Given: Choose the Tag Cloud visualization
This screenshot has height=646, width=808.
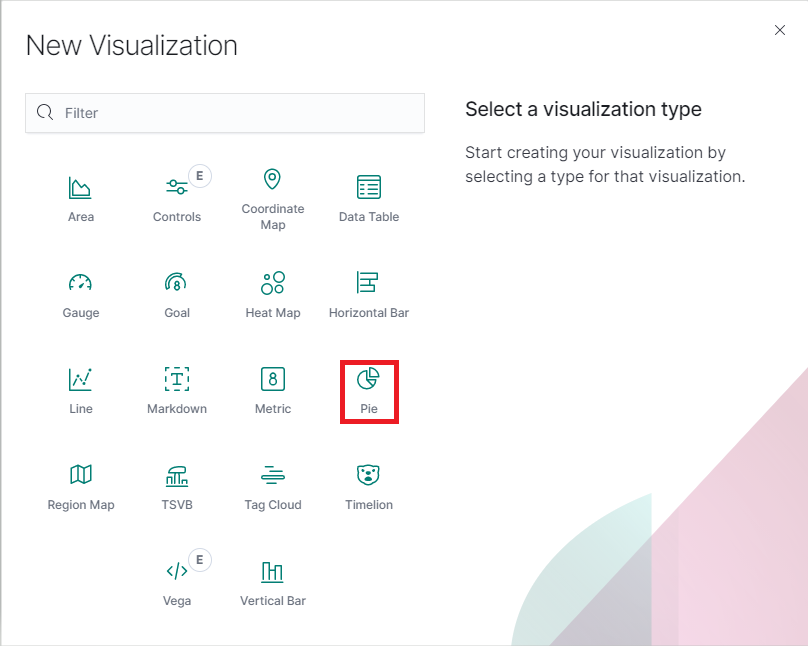Looking at the screenshot, I should click(273, 476).
